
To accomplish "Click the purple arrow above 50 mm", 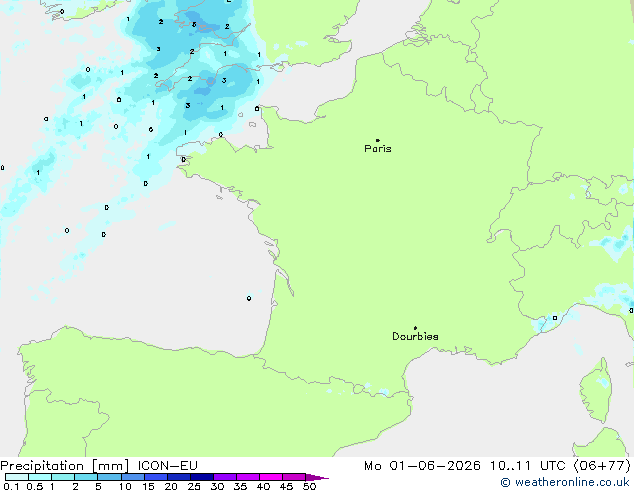I will (x=317, y=477).
